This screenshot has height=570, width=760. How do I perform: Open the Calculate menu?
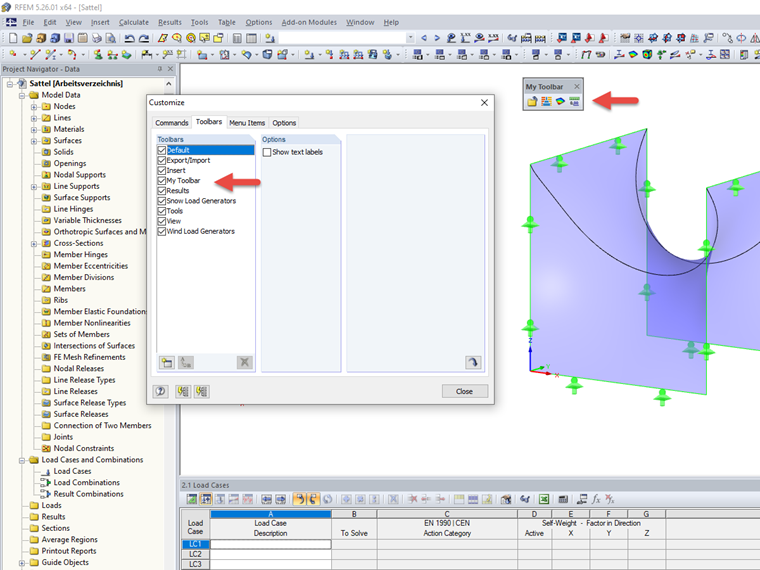134,22
